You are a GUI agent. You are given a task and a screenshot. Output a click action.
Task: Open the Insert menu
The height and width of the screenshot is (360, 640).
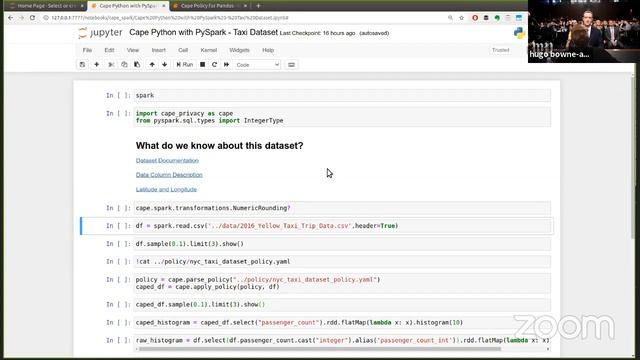click(159, 50)
